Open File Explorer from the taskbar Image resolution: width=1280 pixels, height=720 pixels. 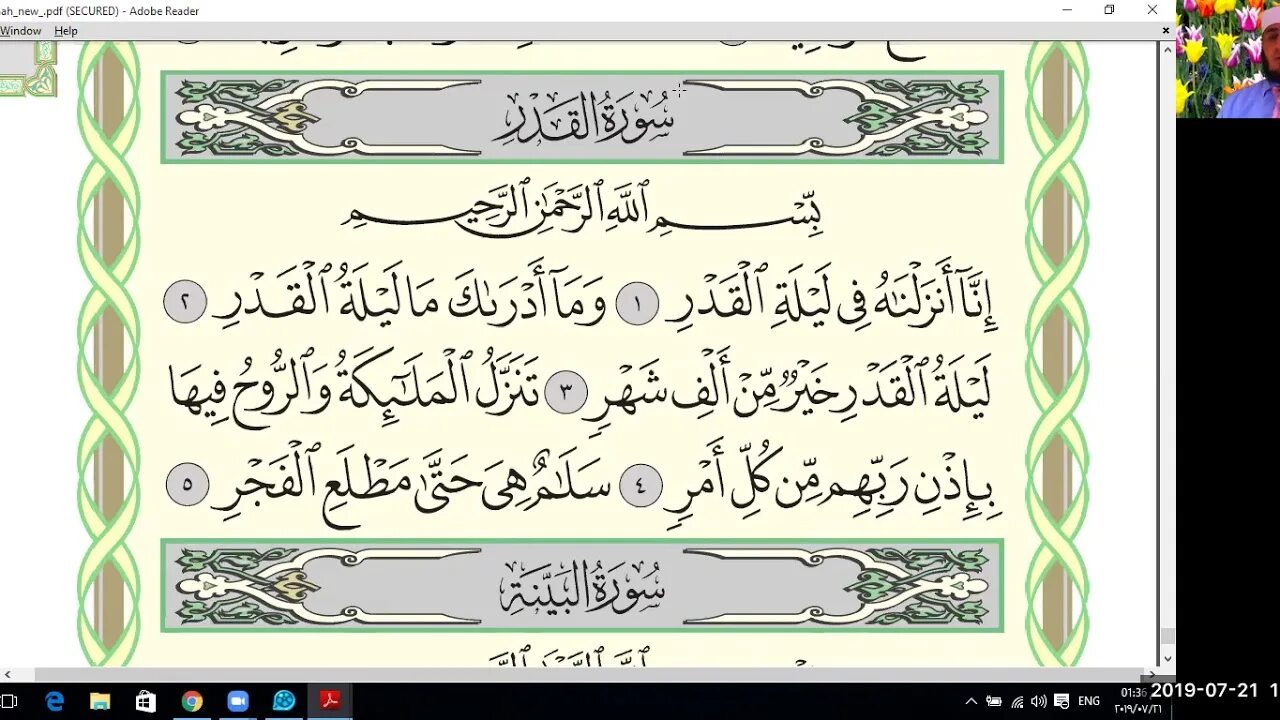(100, 701)
